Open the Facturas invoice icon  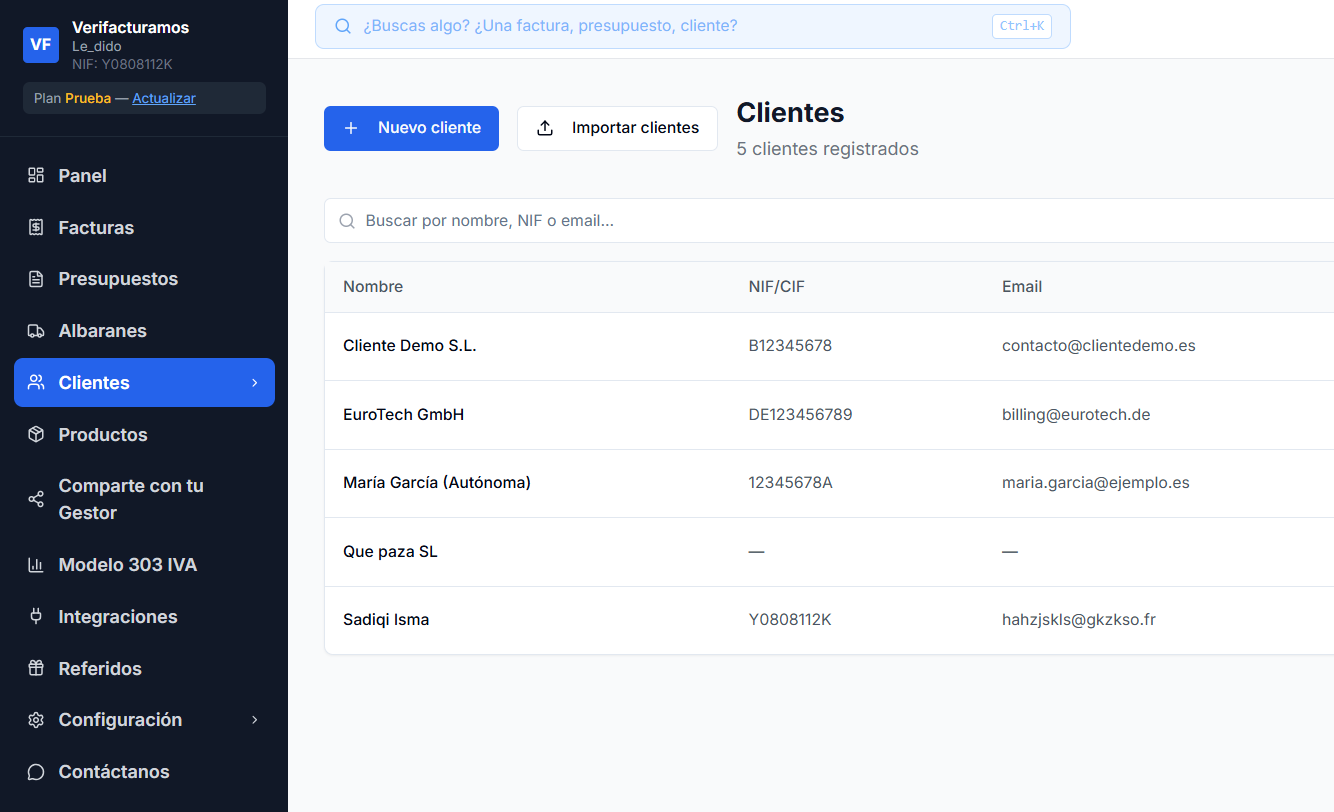(35, 227)
